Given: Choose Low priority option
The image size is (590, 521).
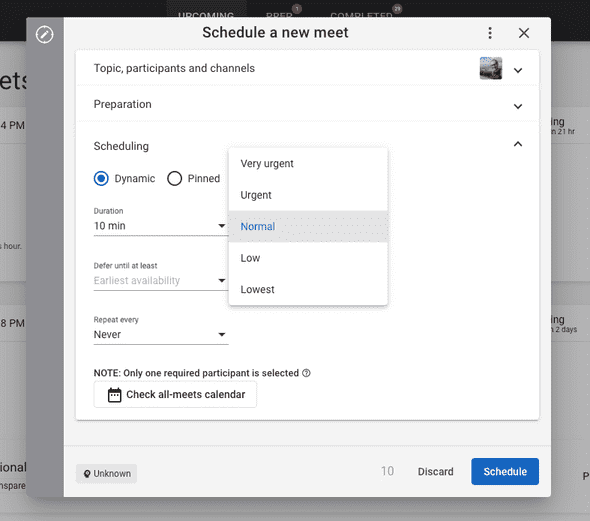Looking at the screenshot, I should click(x=308, y=258).
